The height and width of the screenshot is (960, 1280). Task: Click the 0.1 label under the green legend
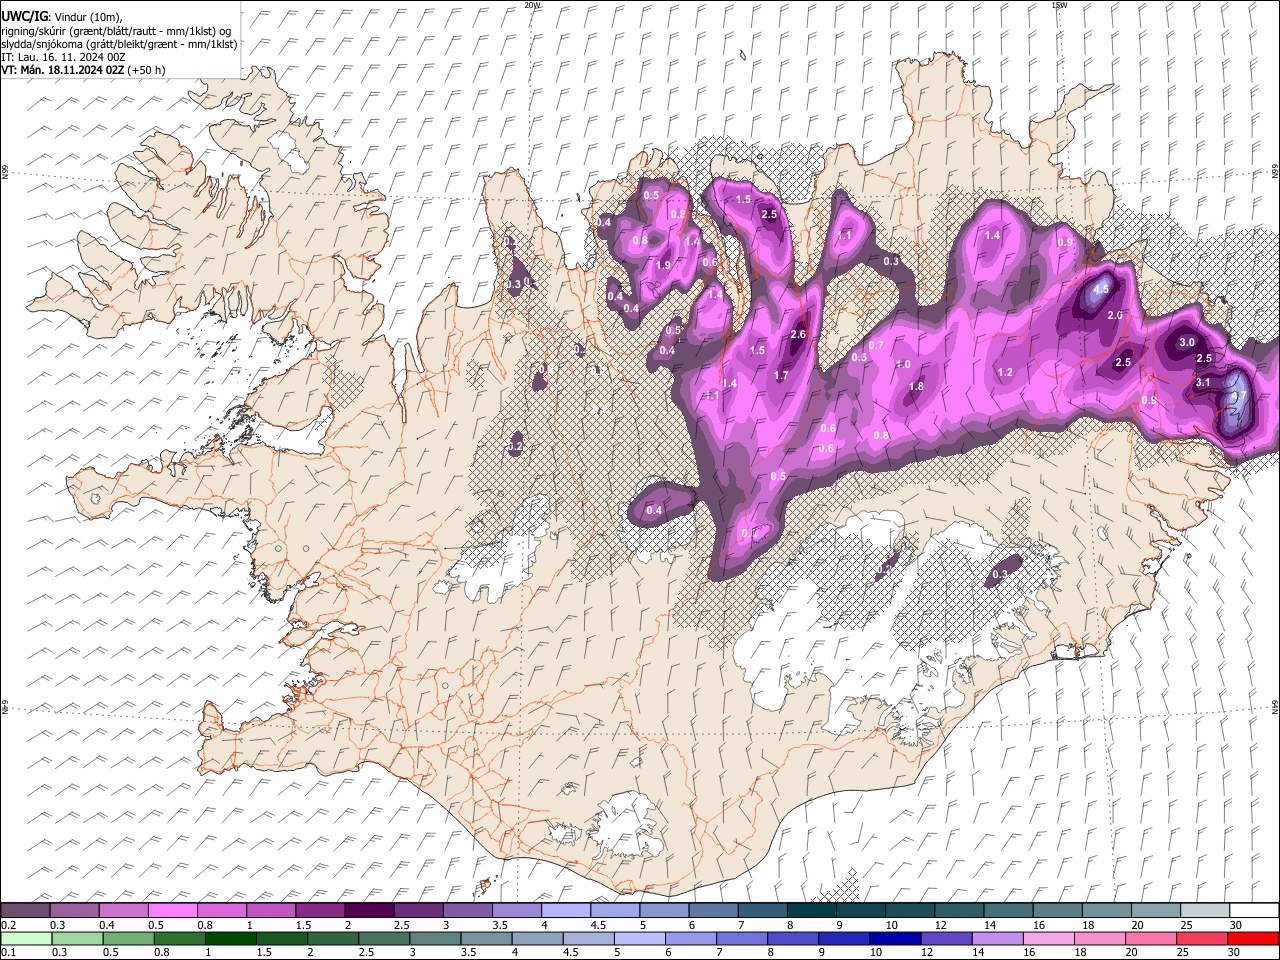point(8,952)
